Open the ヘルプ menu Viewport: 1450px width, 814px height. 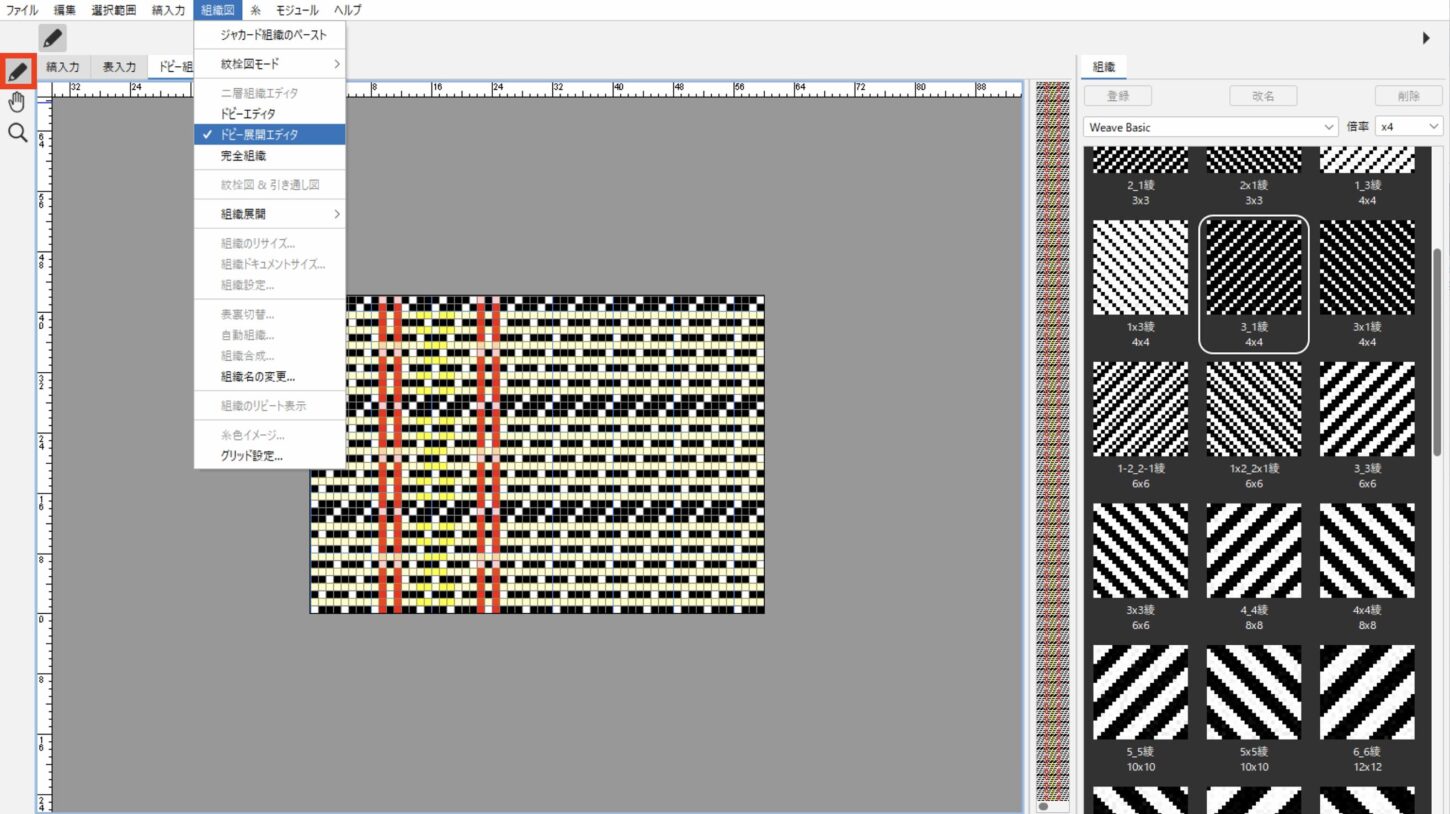[347, 10]
